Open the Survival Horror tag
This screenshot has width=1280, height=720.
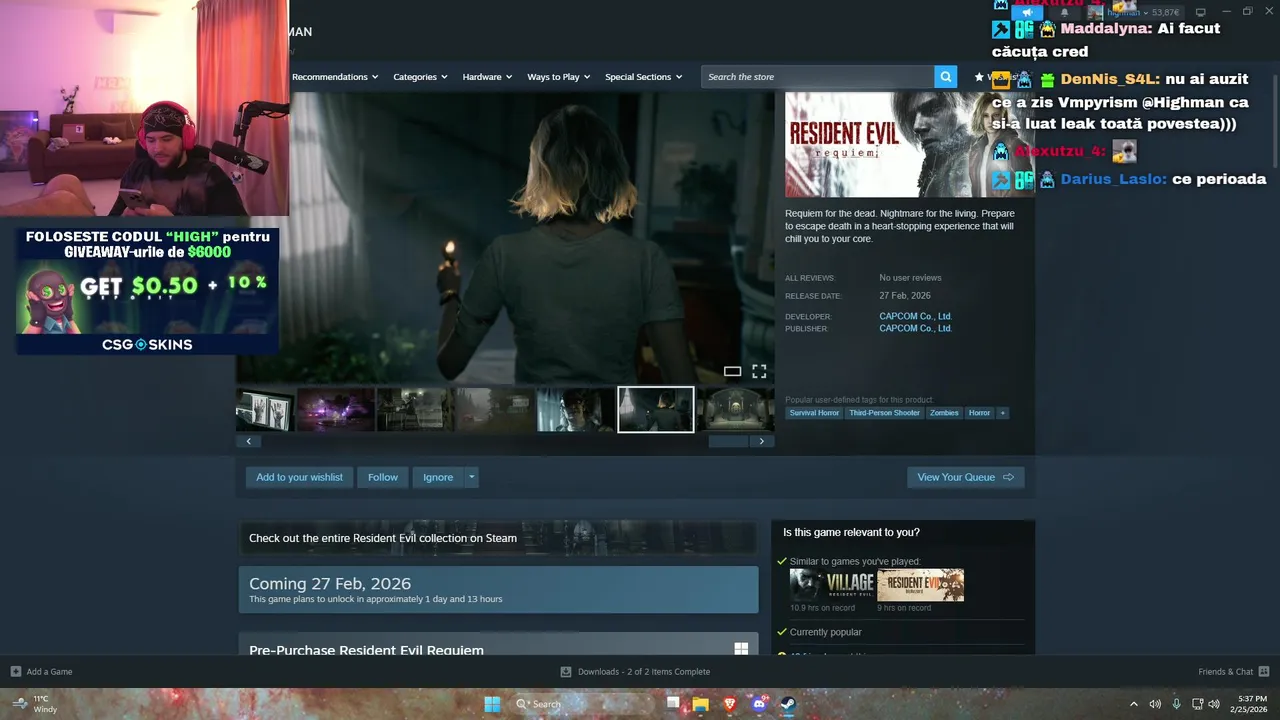pyautogui.click(x=814, y=413)
